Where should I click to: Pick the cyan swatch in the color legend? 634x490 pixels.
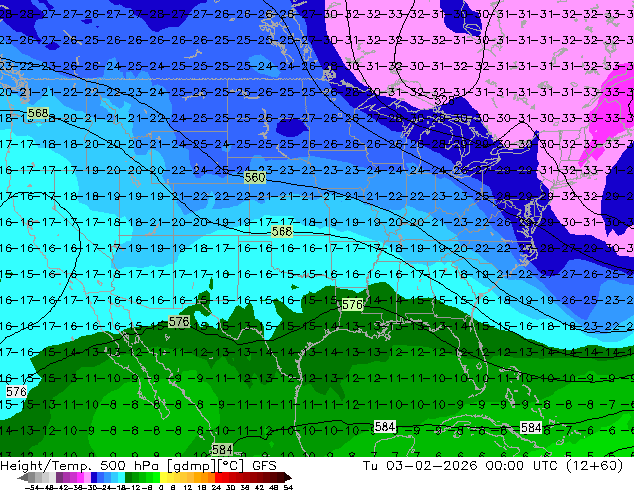click(x=122, y=477)
